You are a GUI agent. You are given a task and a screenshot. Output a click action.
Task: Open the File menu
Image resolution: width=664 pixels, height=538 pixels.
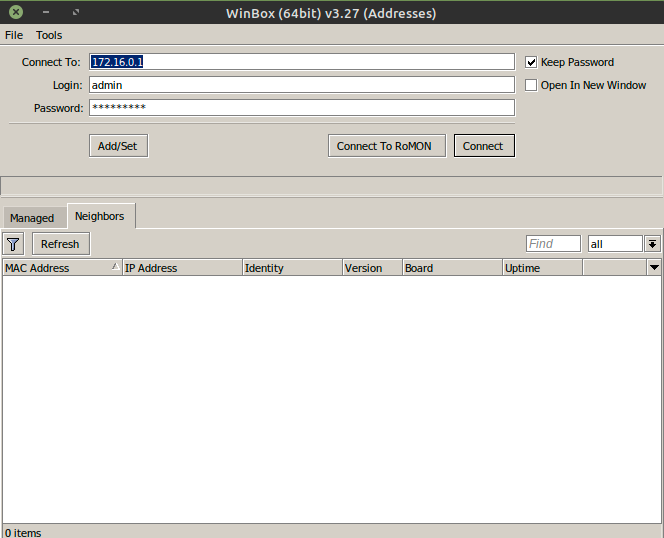[x=14, y=35]
